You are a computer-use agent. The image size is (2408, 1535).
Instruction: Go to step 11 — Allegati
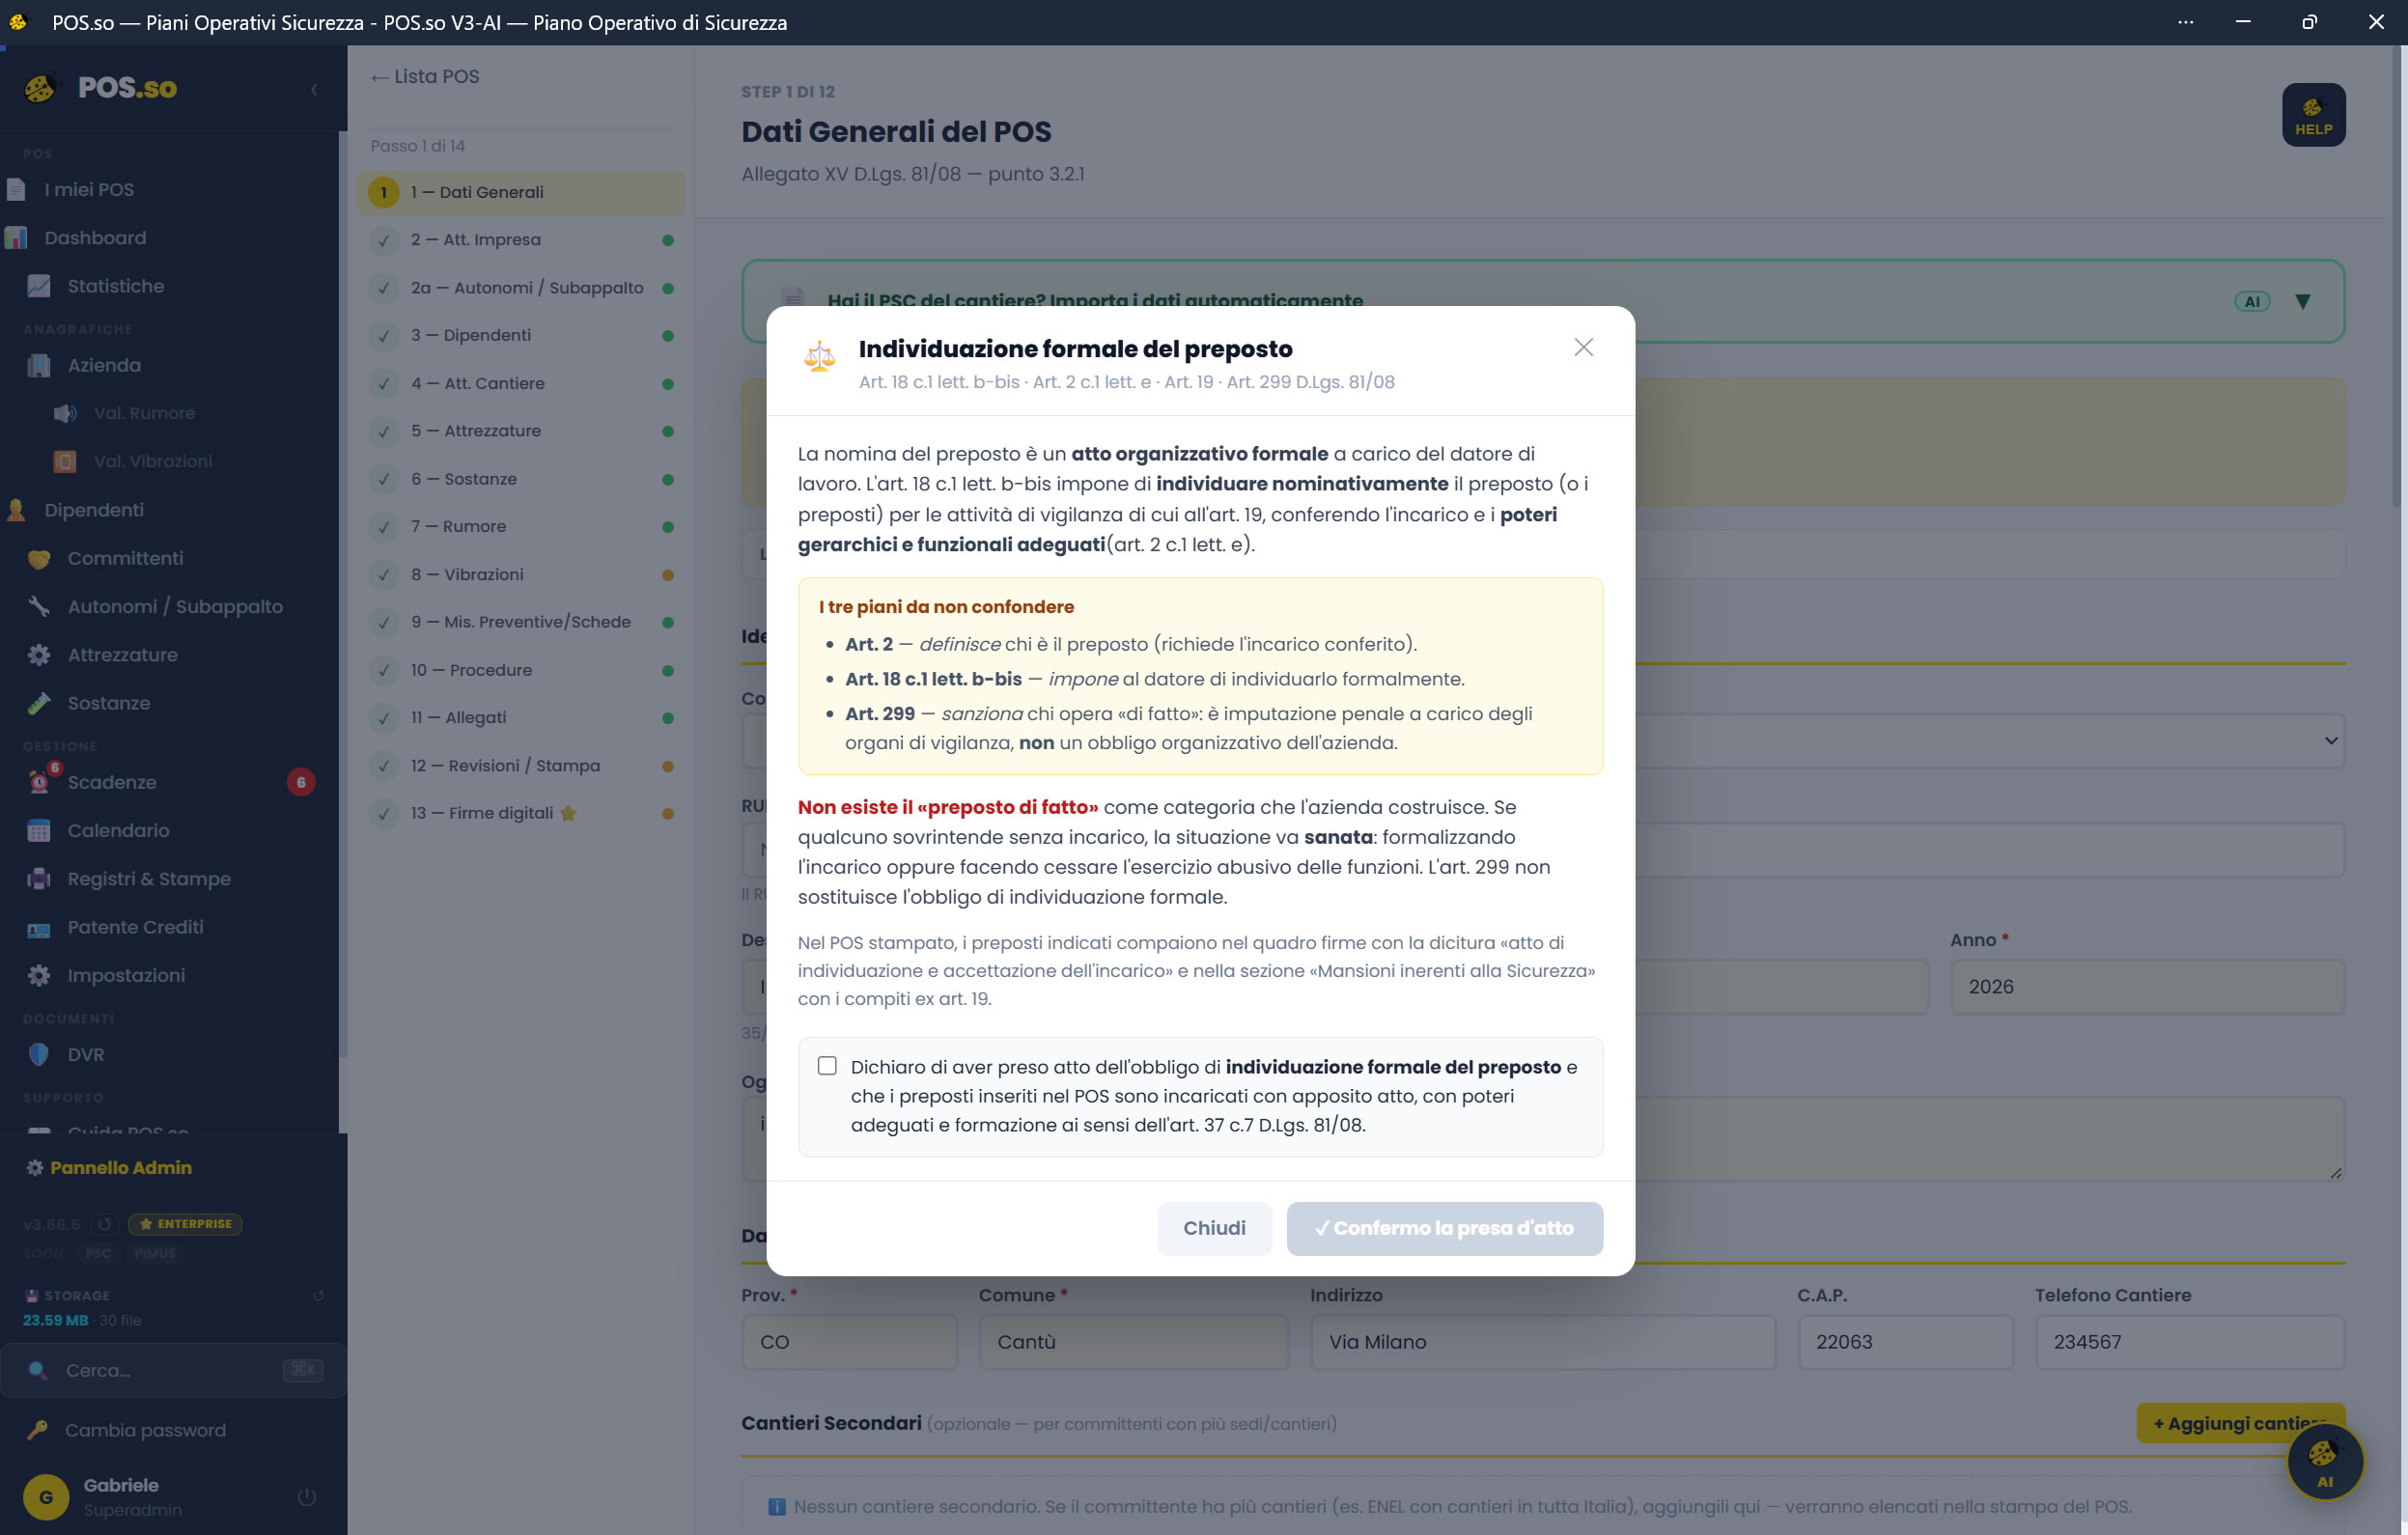[x=520, y=717]
